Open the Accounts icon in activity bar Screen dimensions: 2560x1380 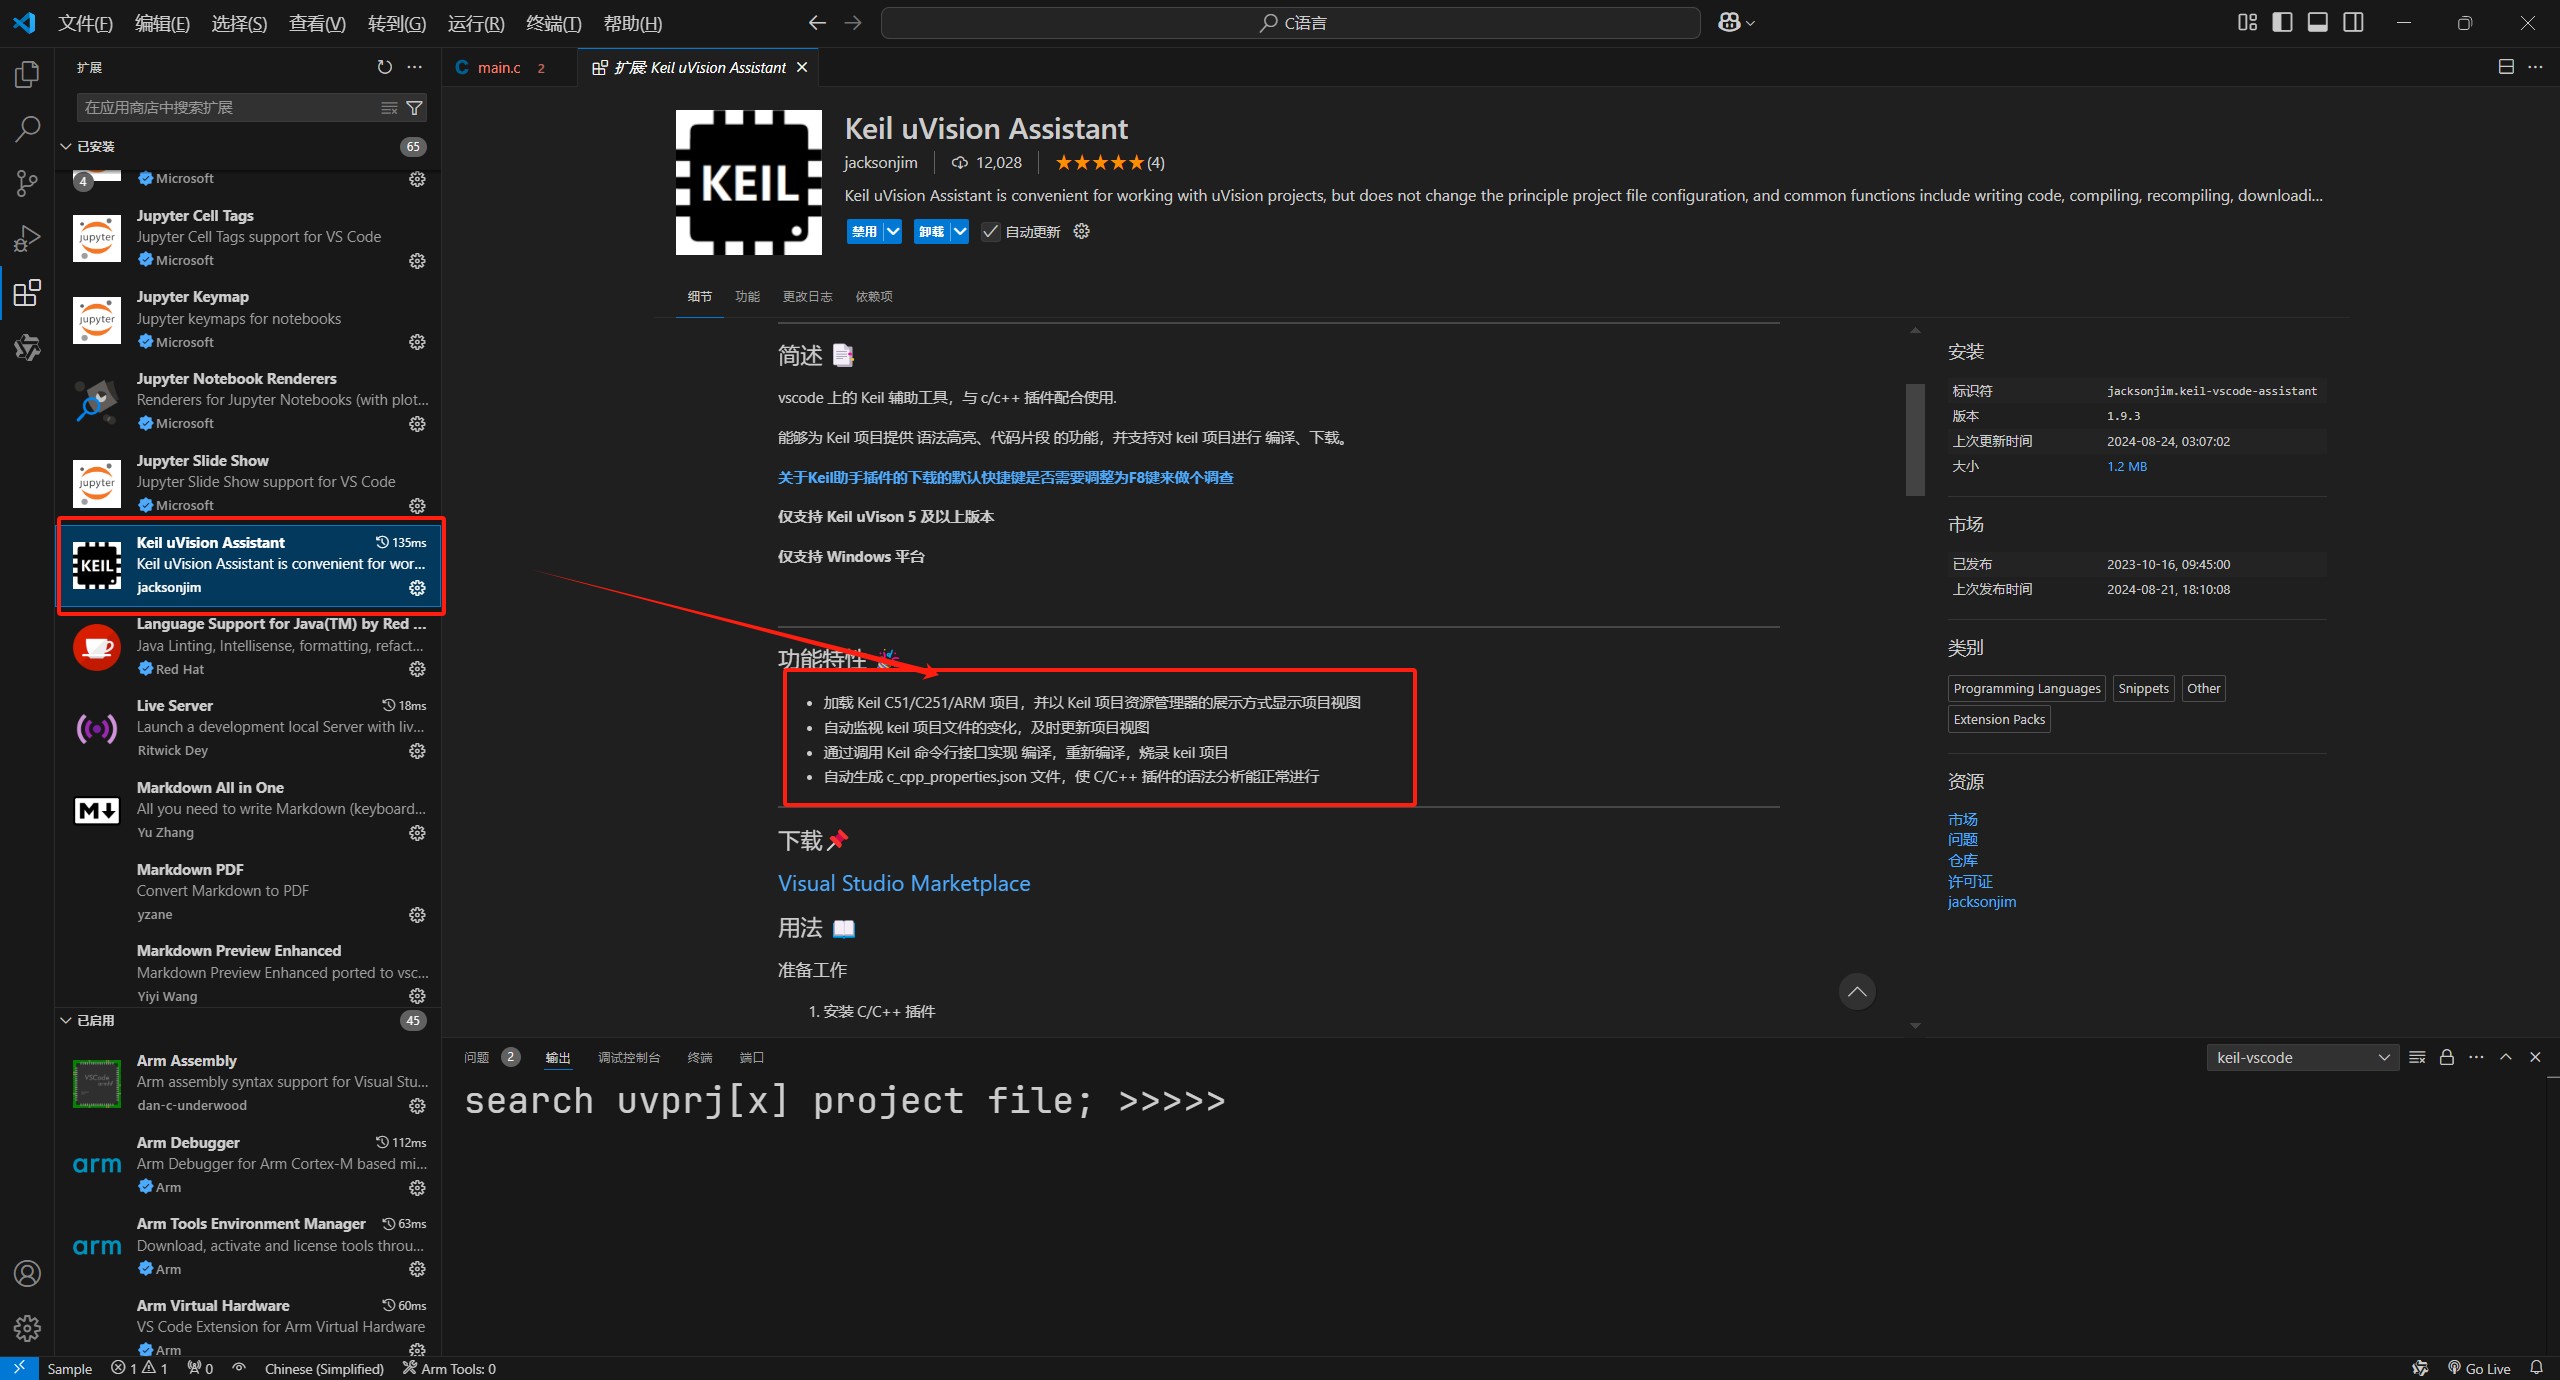27,1273
